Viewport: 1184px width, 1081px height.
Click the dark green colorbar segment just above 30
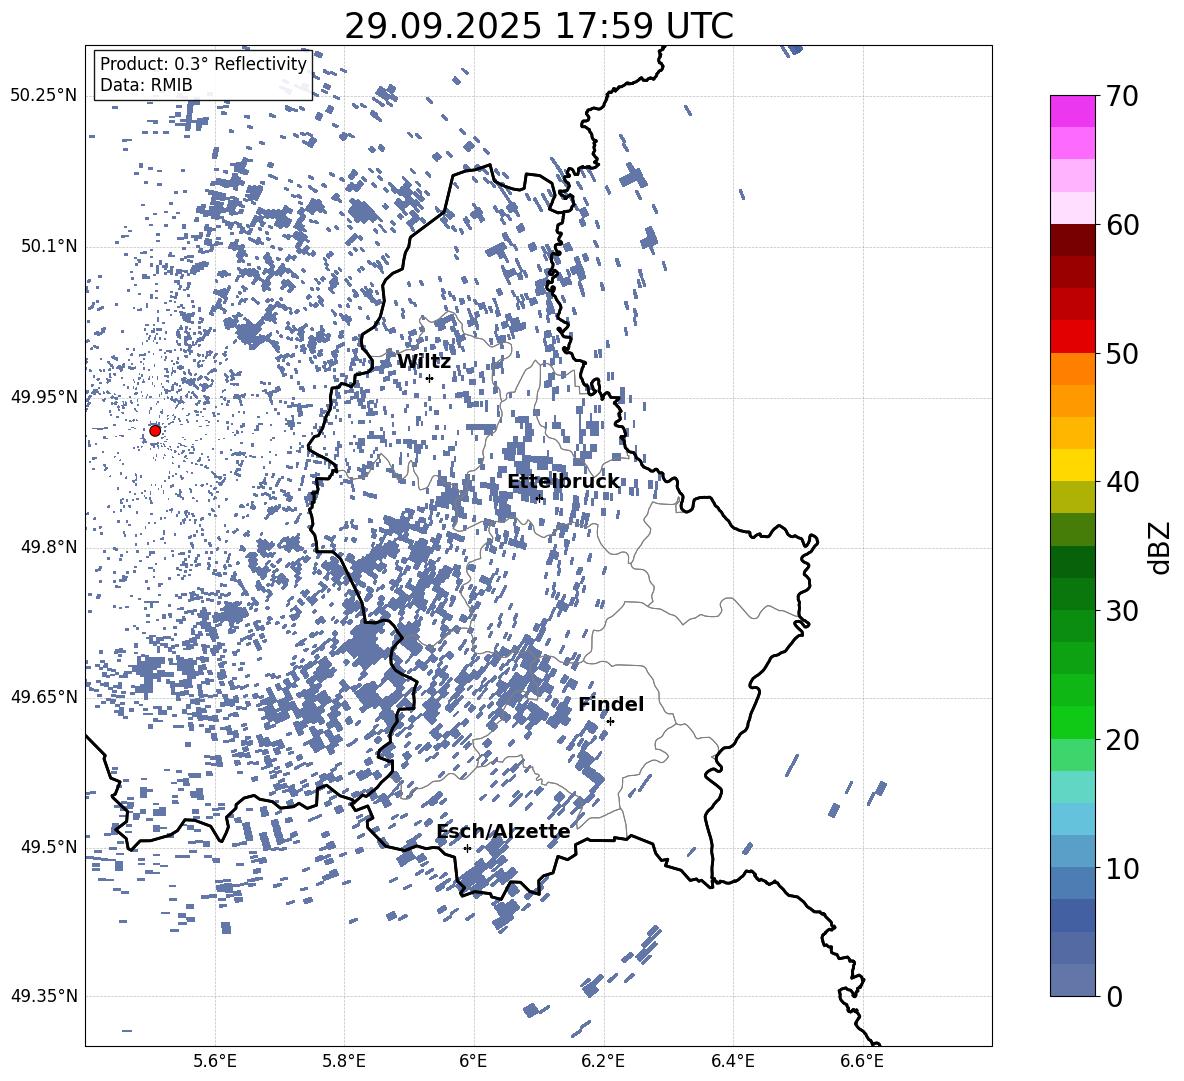click(1072, 594)
